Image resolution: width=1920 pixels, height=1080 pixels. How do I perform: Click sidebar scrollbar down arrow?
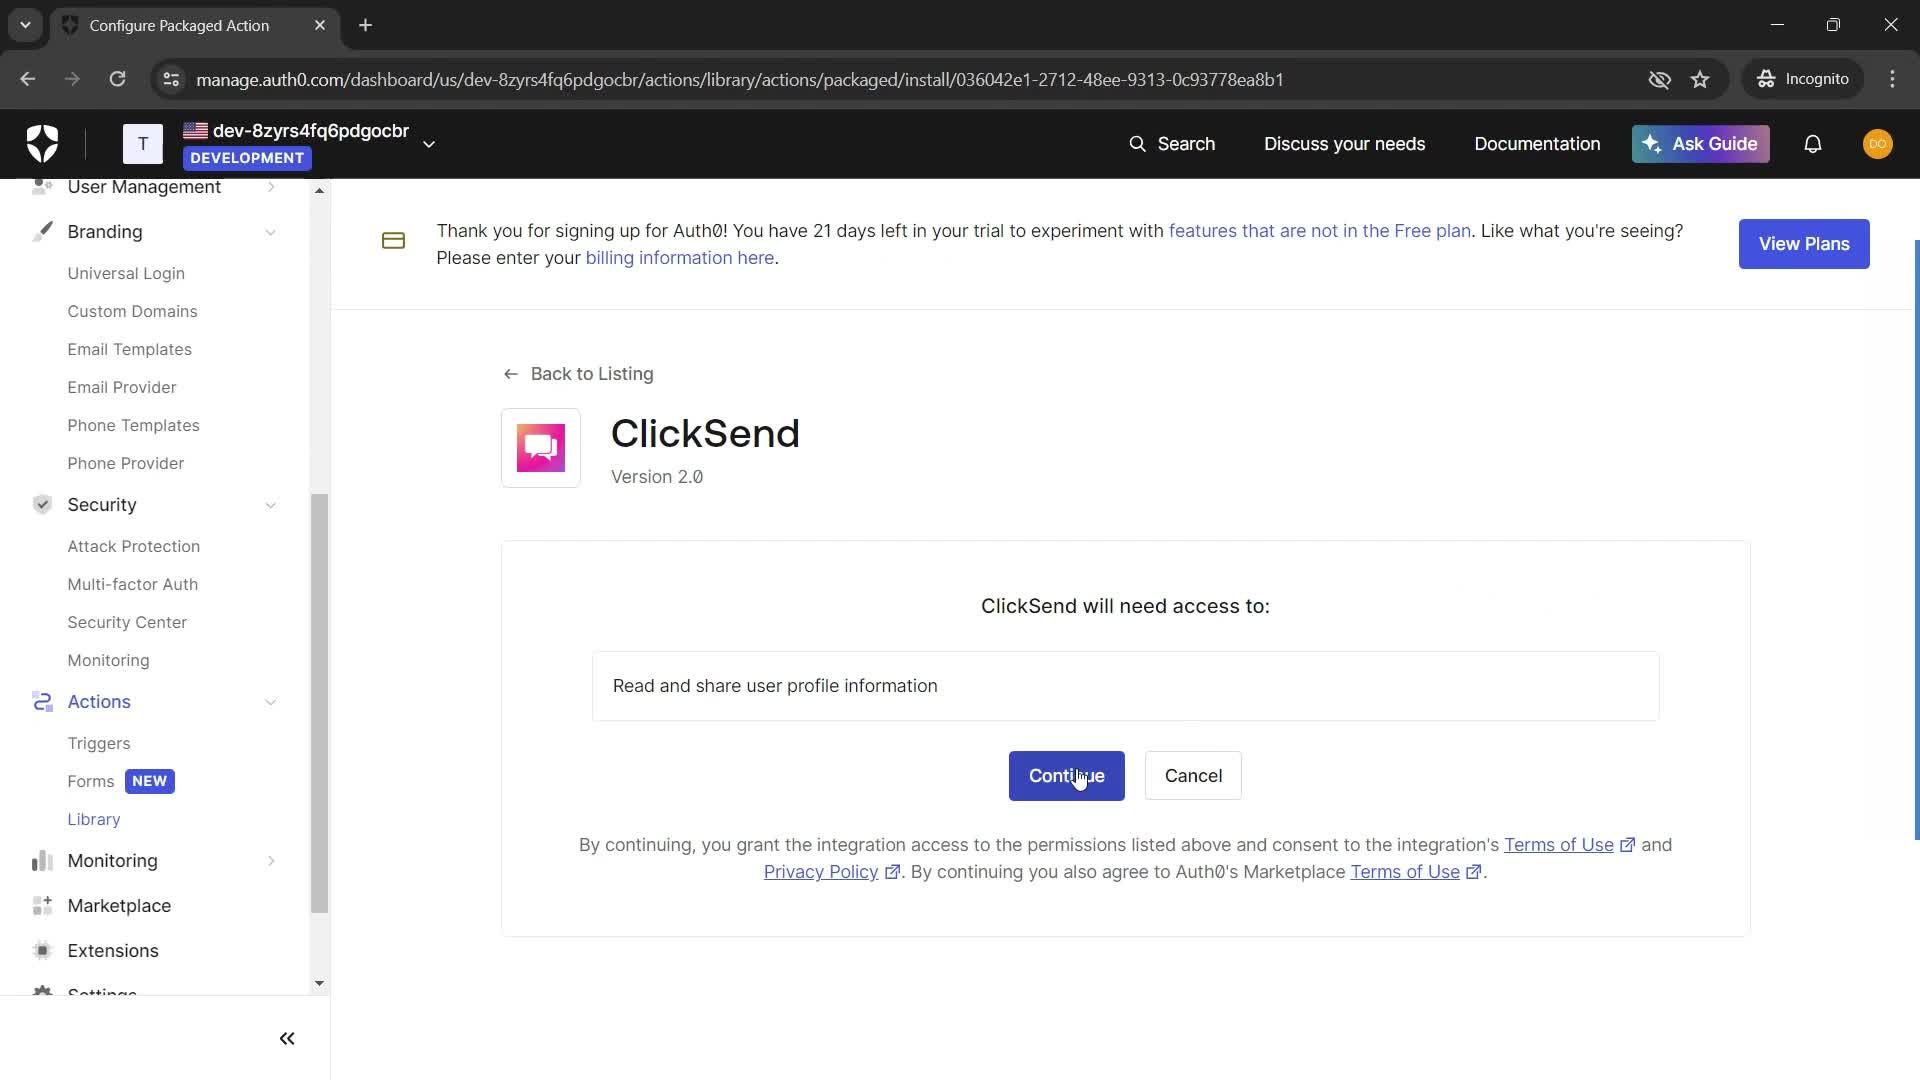[x=319, y=984]
